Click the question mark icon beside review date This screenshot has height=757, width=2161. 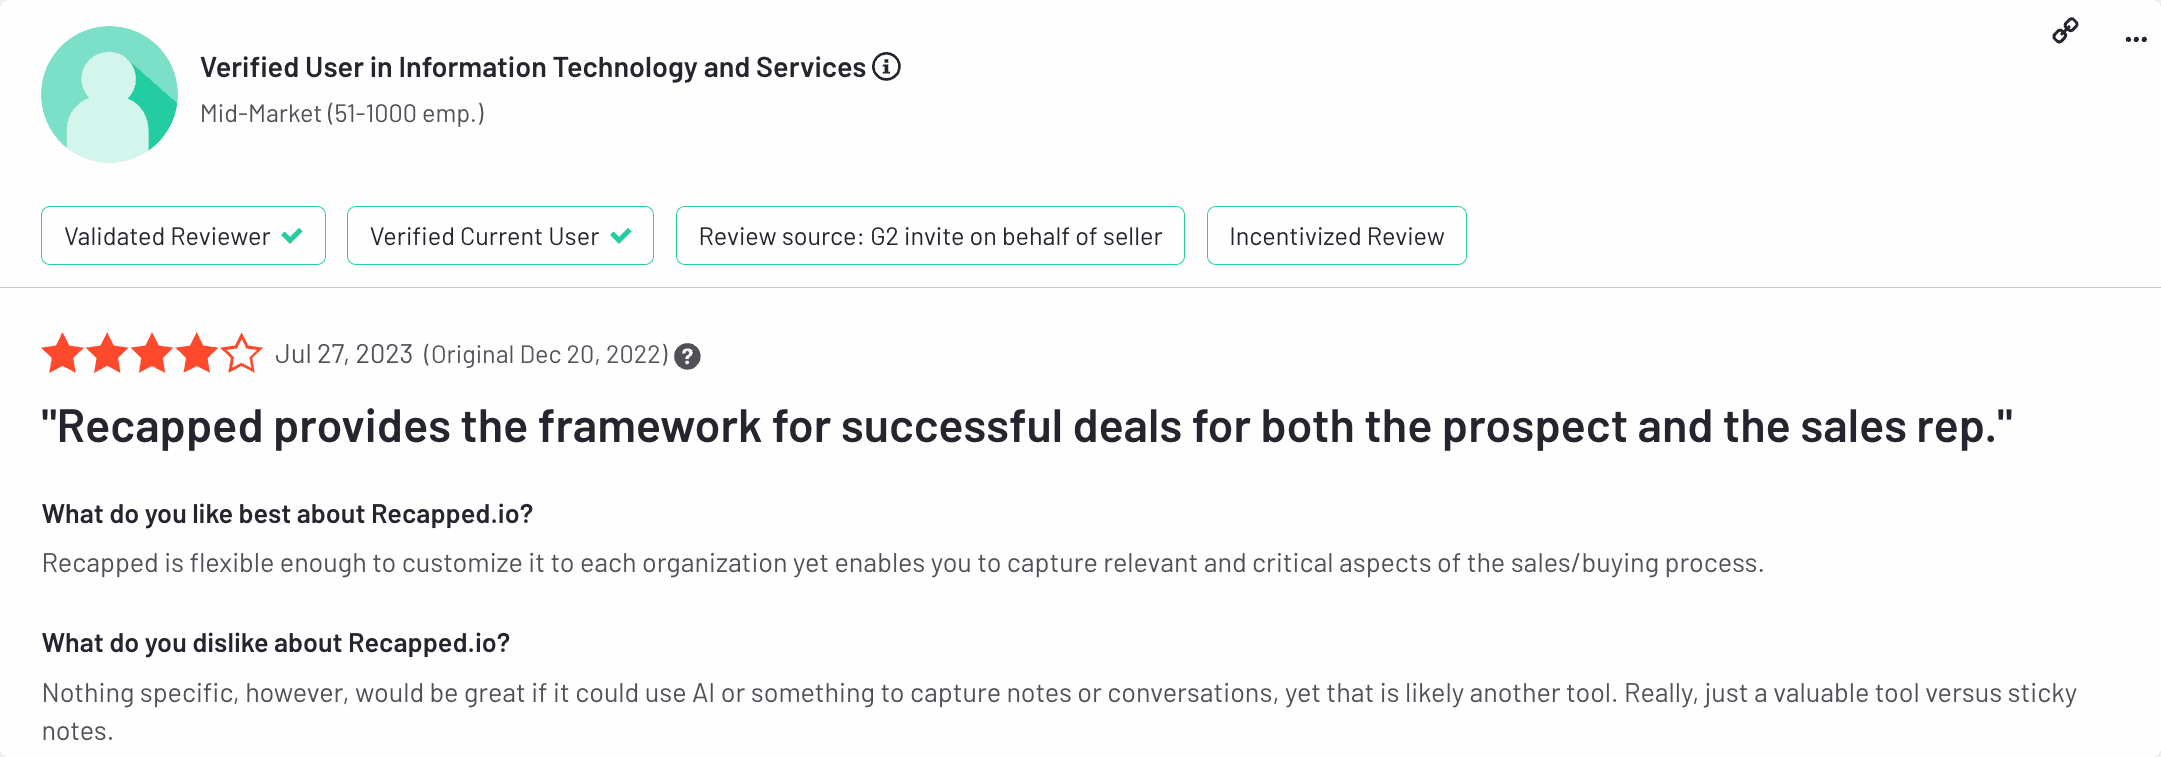click(687, 356)
